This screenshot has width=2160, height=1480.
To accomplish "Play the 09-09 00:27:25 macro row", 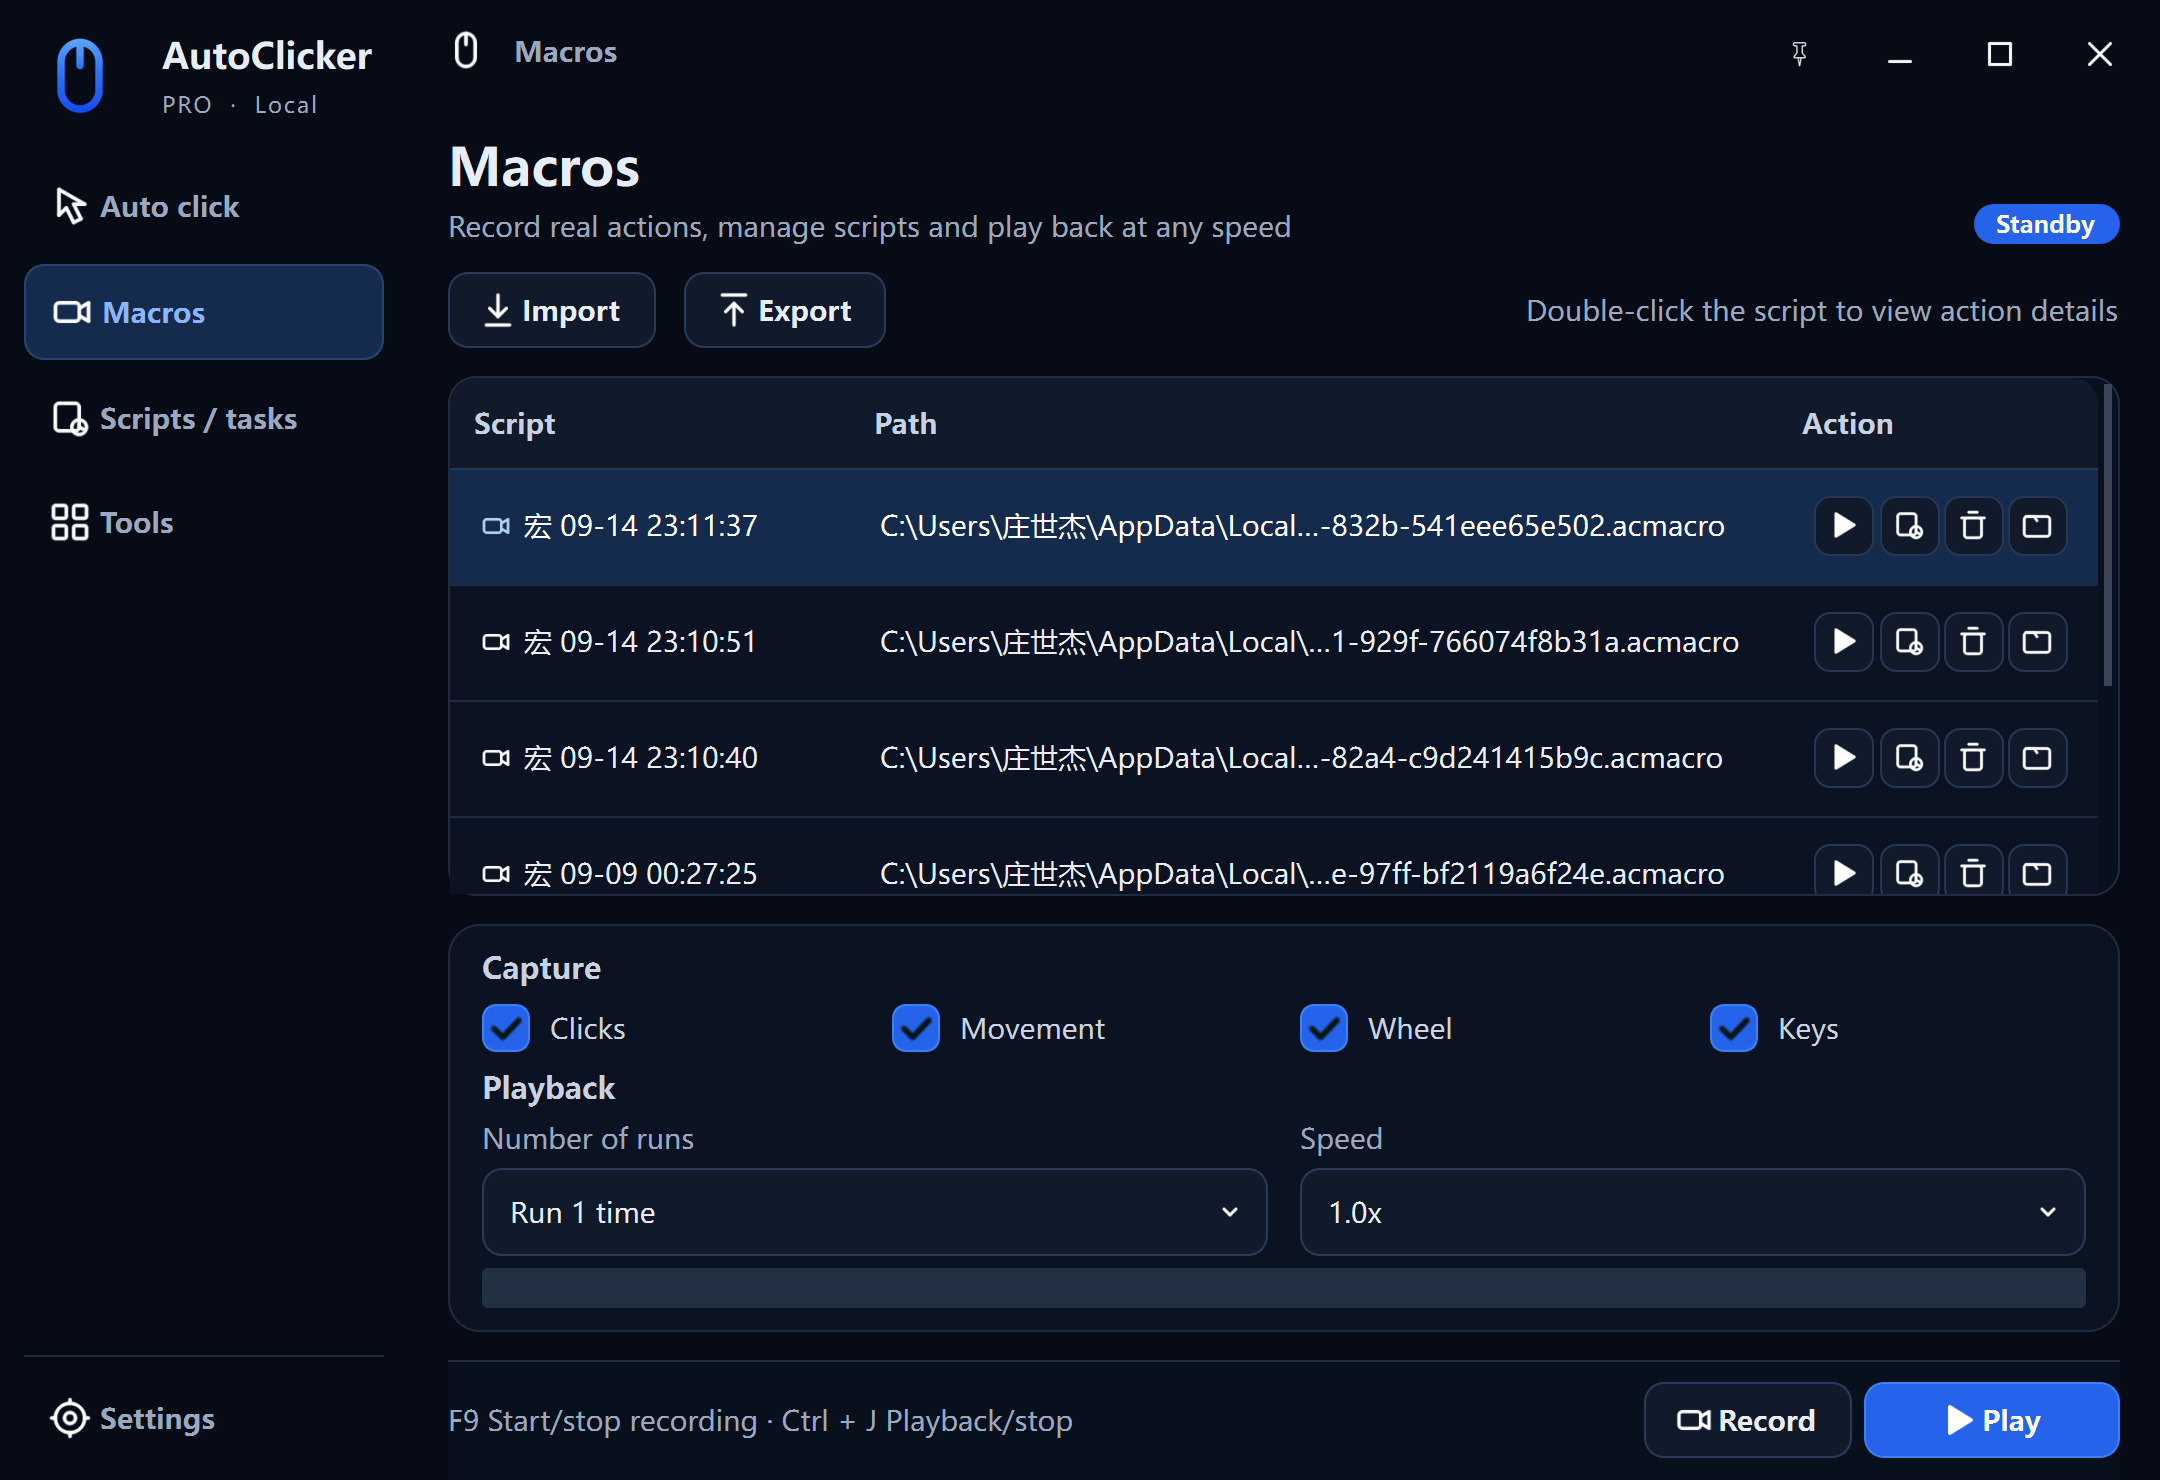I will 1844,870.
